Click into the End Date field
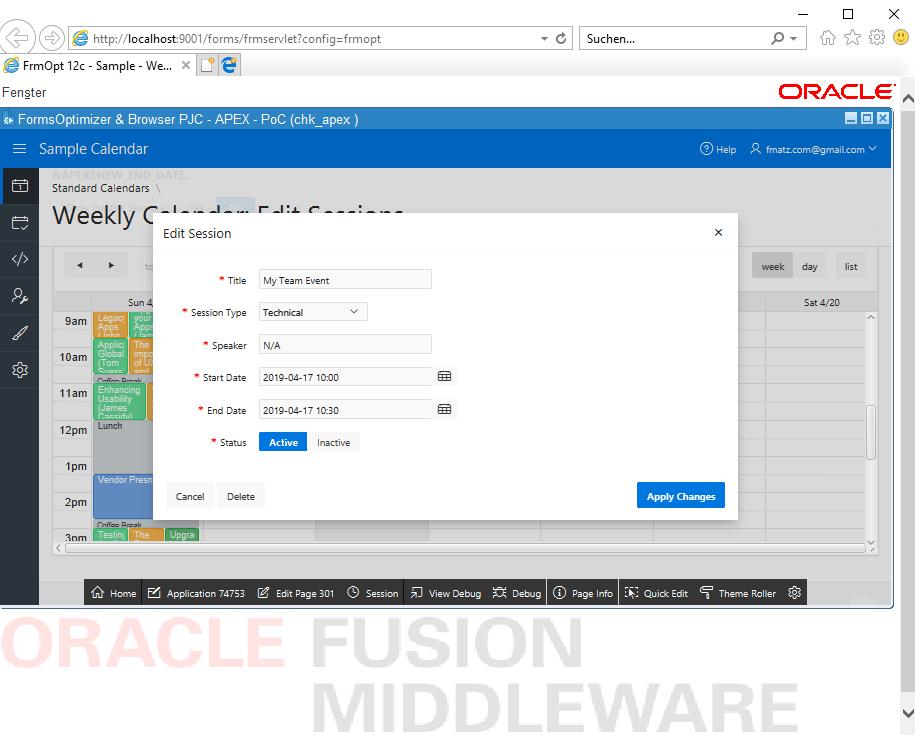The image size is (915, 735). [x=345, y=410]
